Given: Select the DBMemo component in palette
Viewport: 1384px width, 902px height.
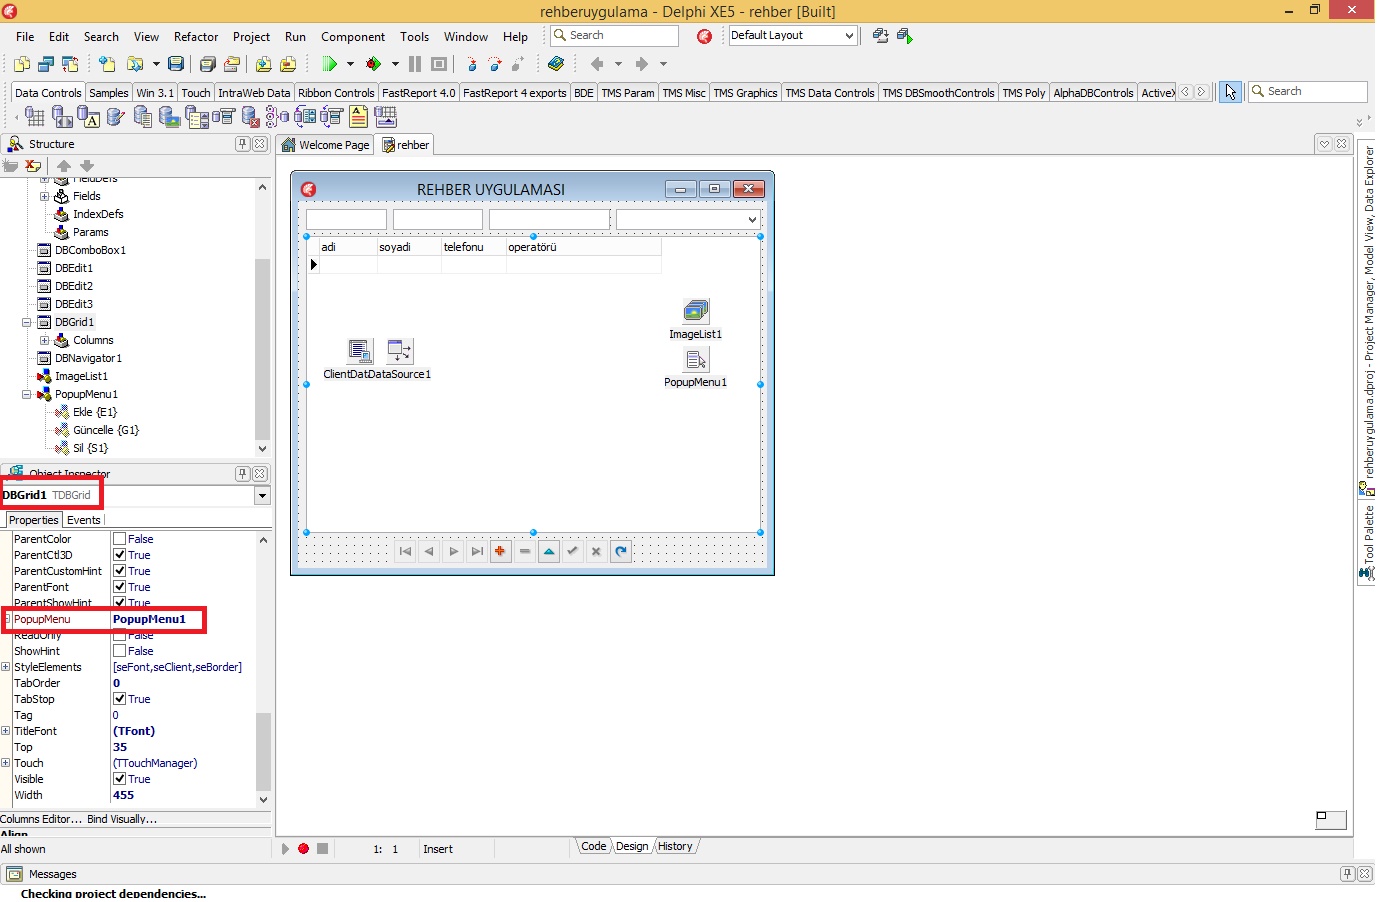Looking at the screenshot, I should 143,117.
